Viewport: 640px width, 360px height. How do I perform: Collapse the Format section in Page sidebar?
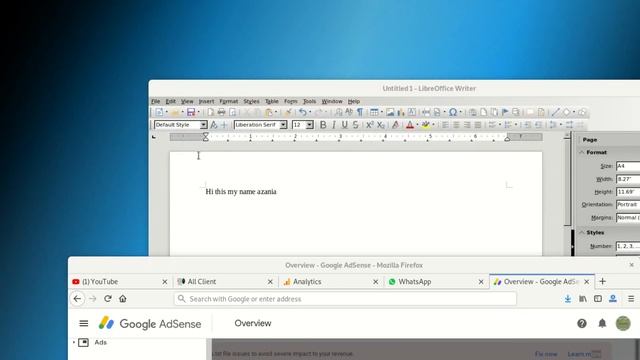tap(582, 152)
